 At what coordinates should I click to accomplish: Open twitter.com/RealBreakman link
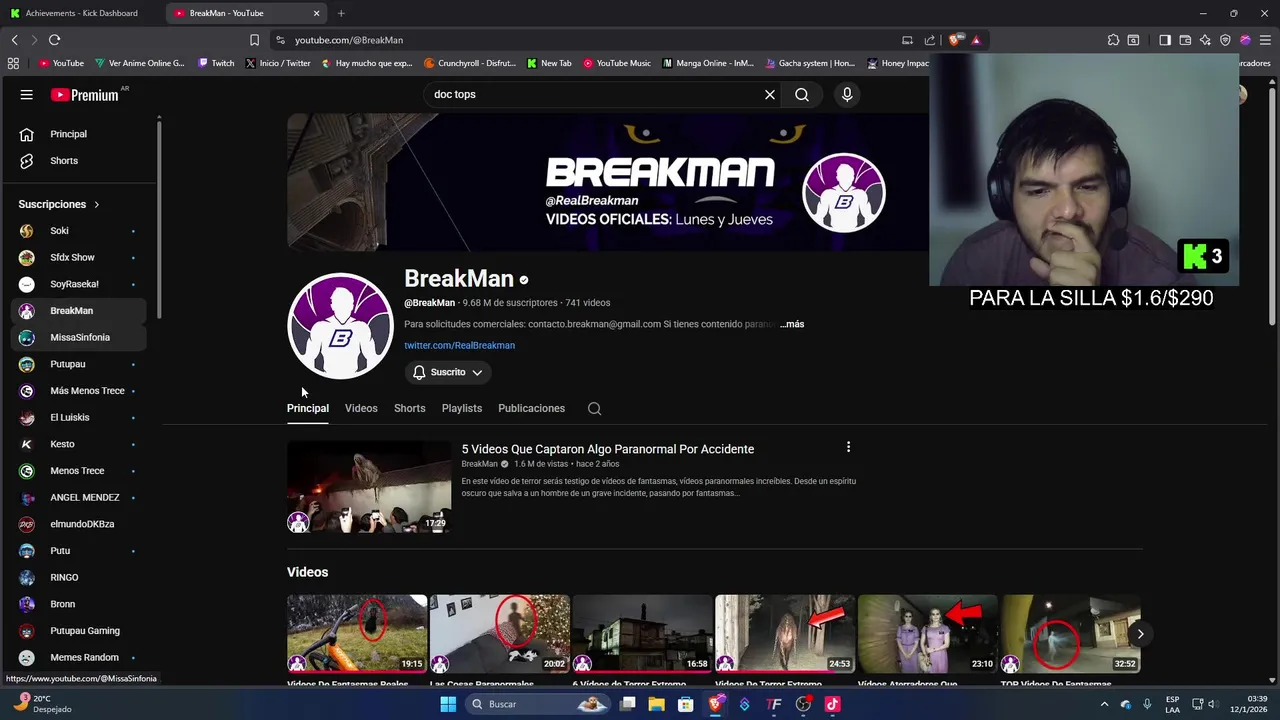tap(459, 345)
